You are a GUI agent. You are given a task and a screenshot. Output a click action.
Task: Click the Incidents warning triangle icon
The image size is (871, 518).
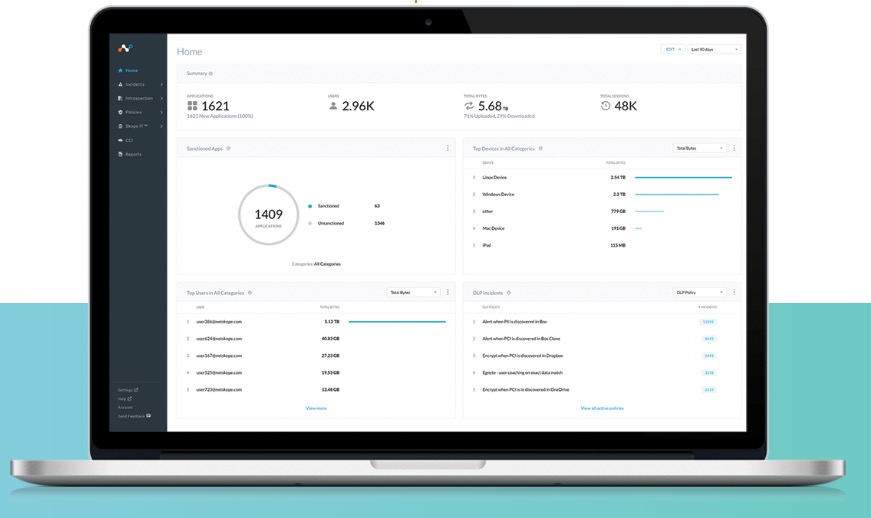click(120, 84)
